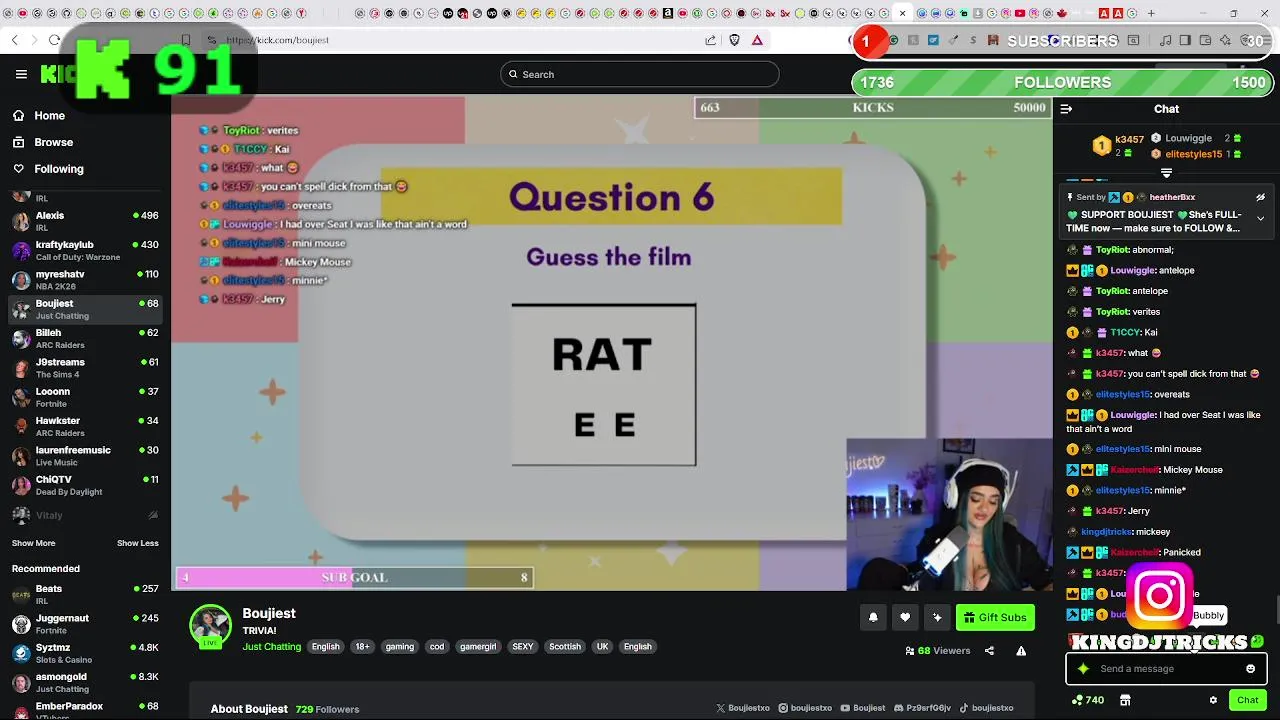This screenshot has height=720, width=1280.
Task: Open recommended Juggernaut channel
Action: point(85,624)
